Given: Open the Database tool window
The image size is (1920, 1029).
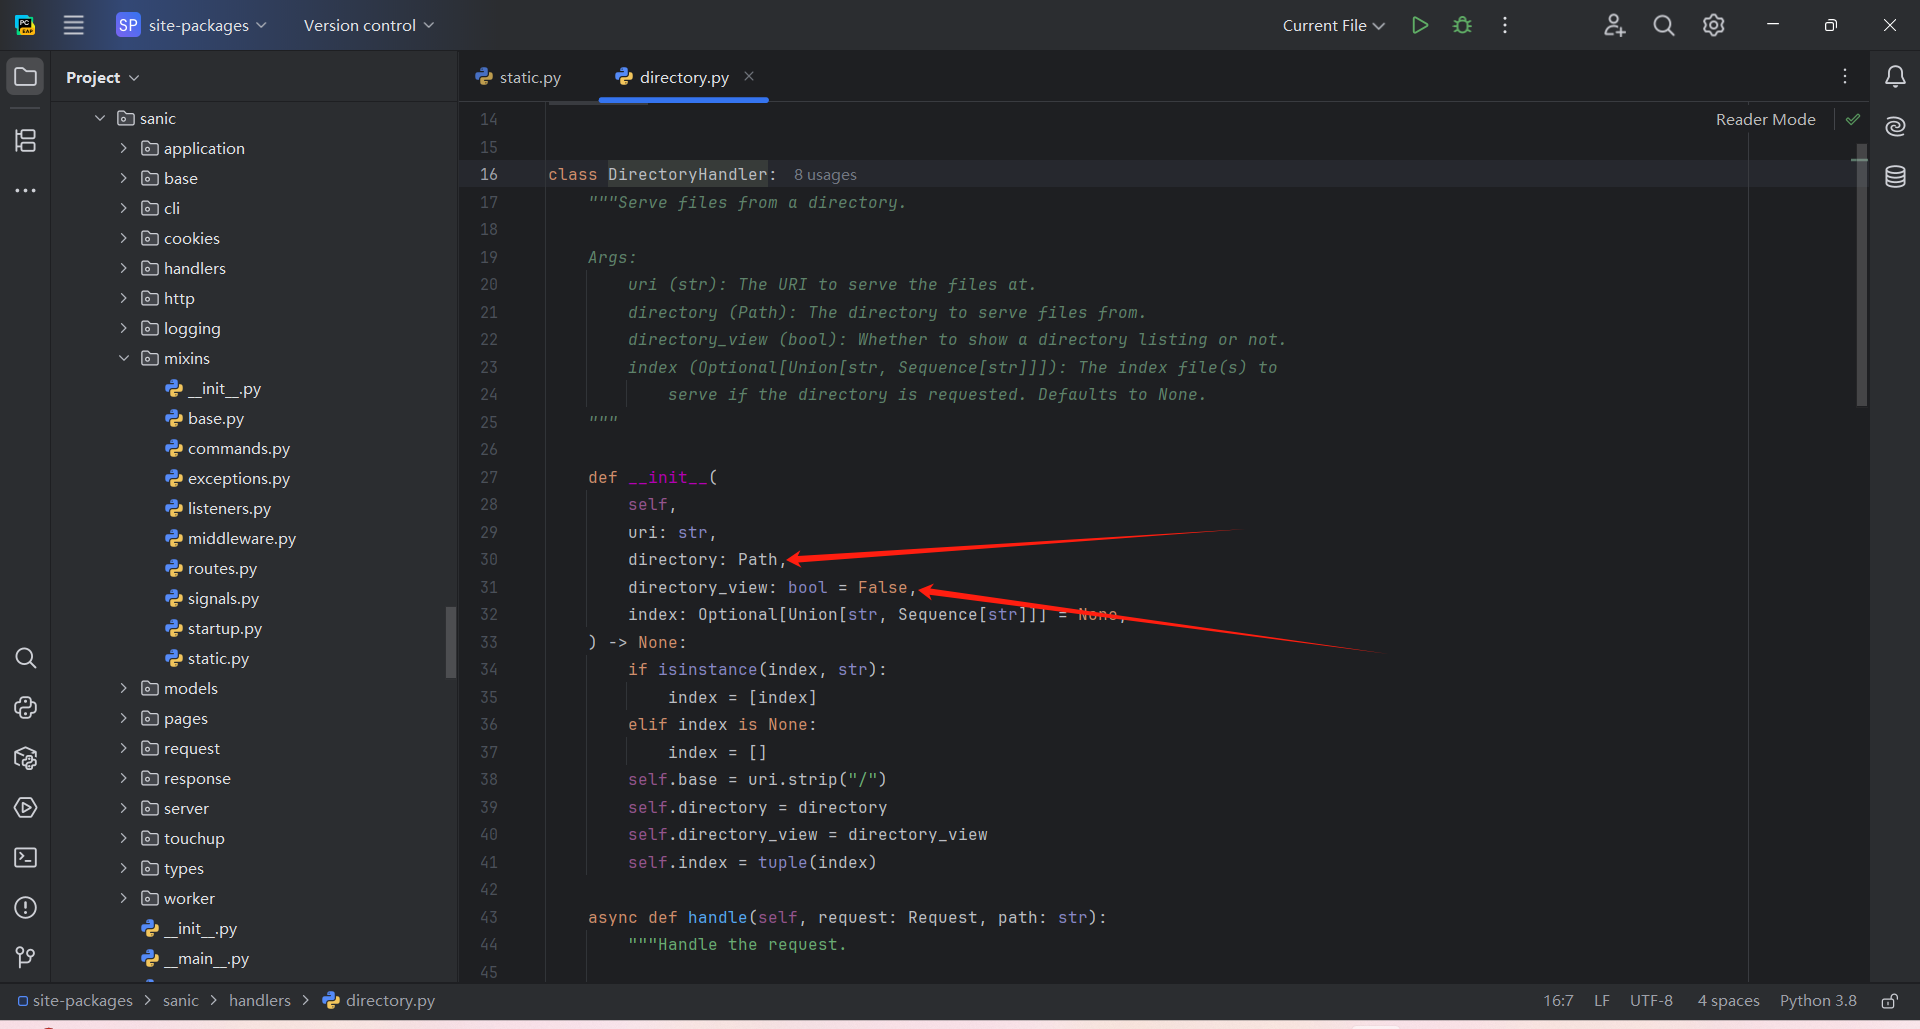Looking at the screenshot, I should pos(1895,177).
